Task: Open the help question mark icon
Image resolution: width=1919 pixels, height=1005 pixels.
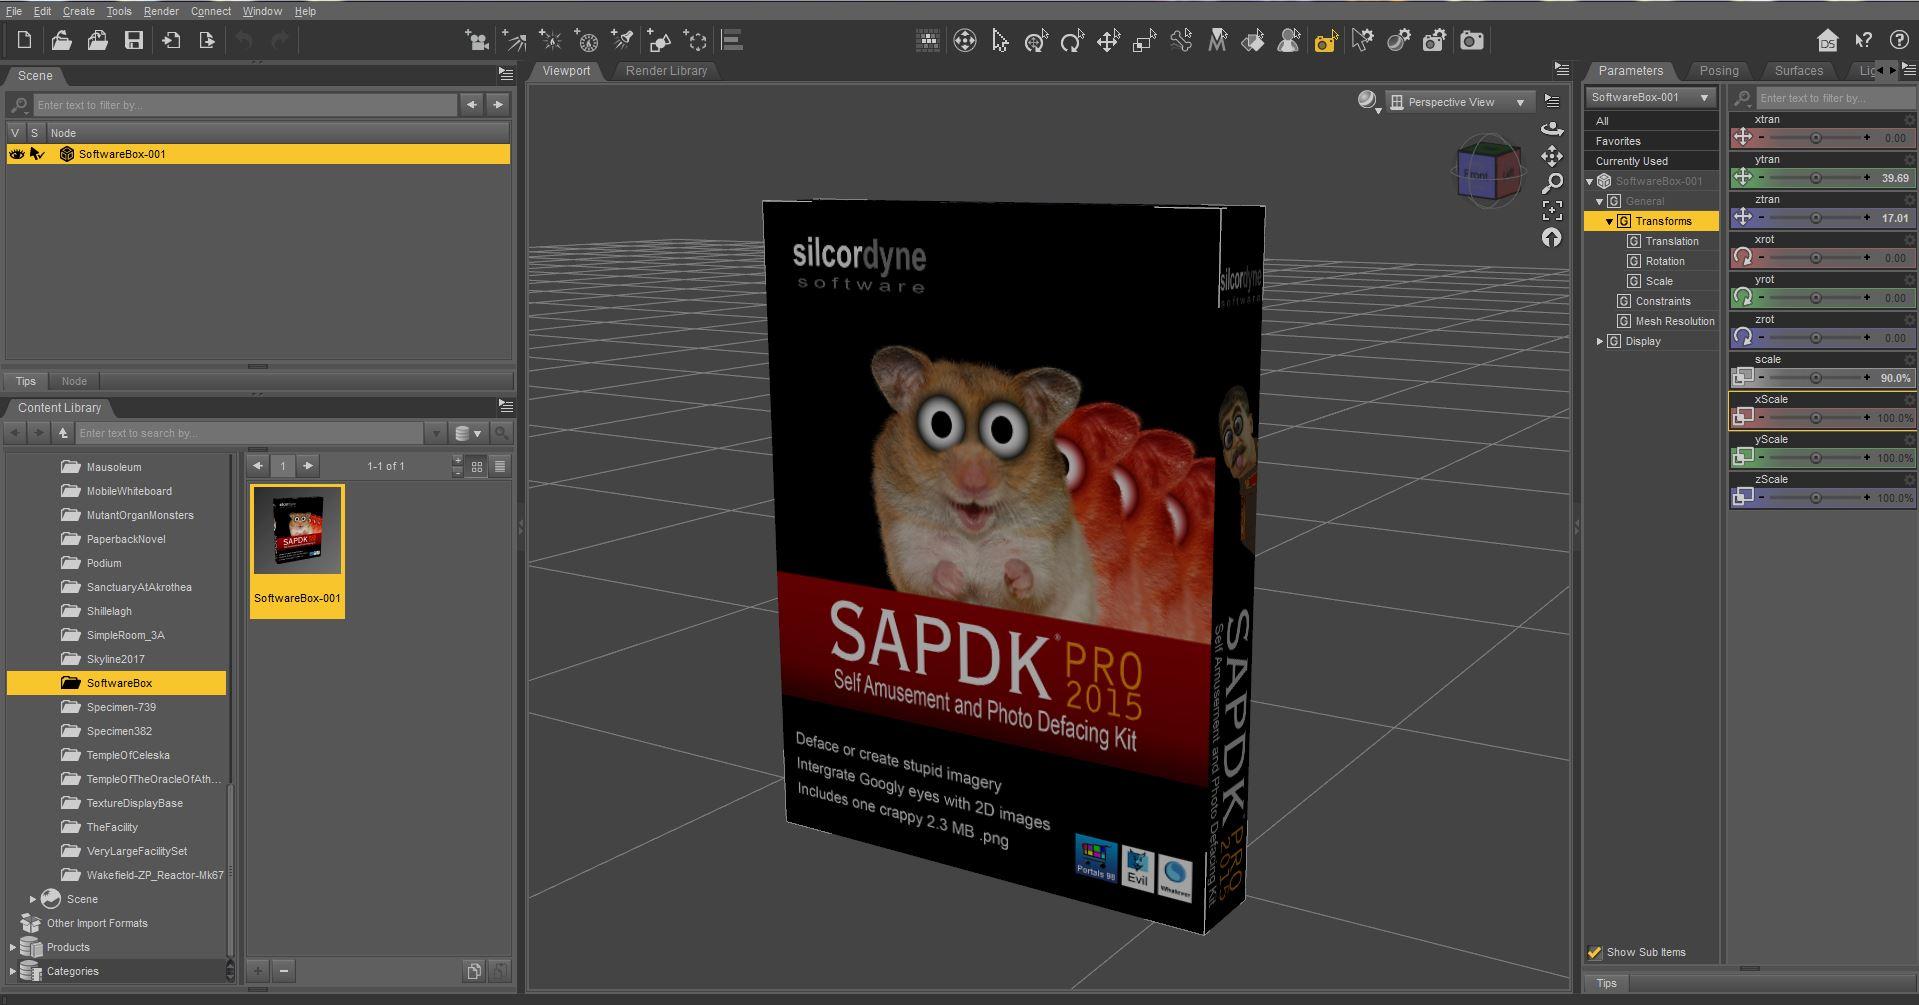Action: click(1898, 40)
